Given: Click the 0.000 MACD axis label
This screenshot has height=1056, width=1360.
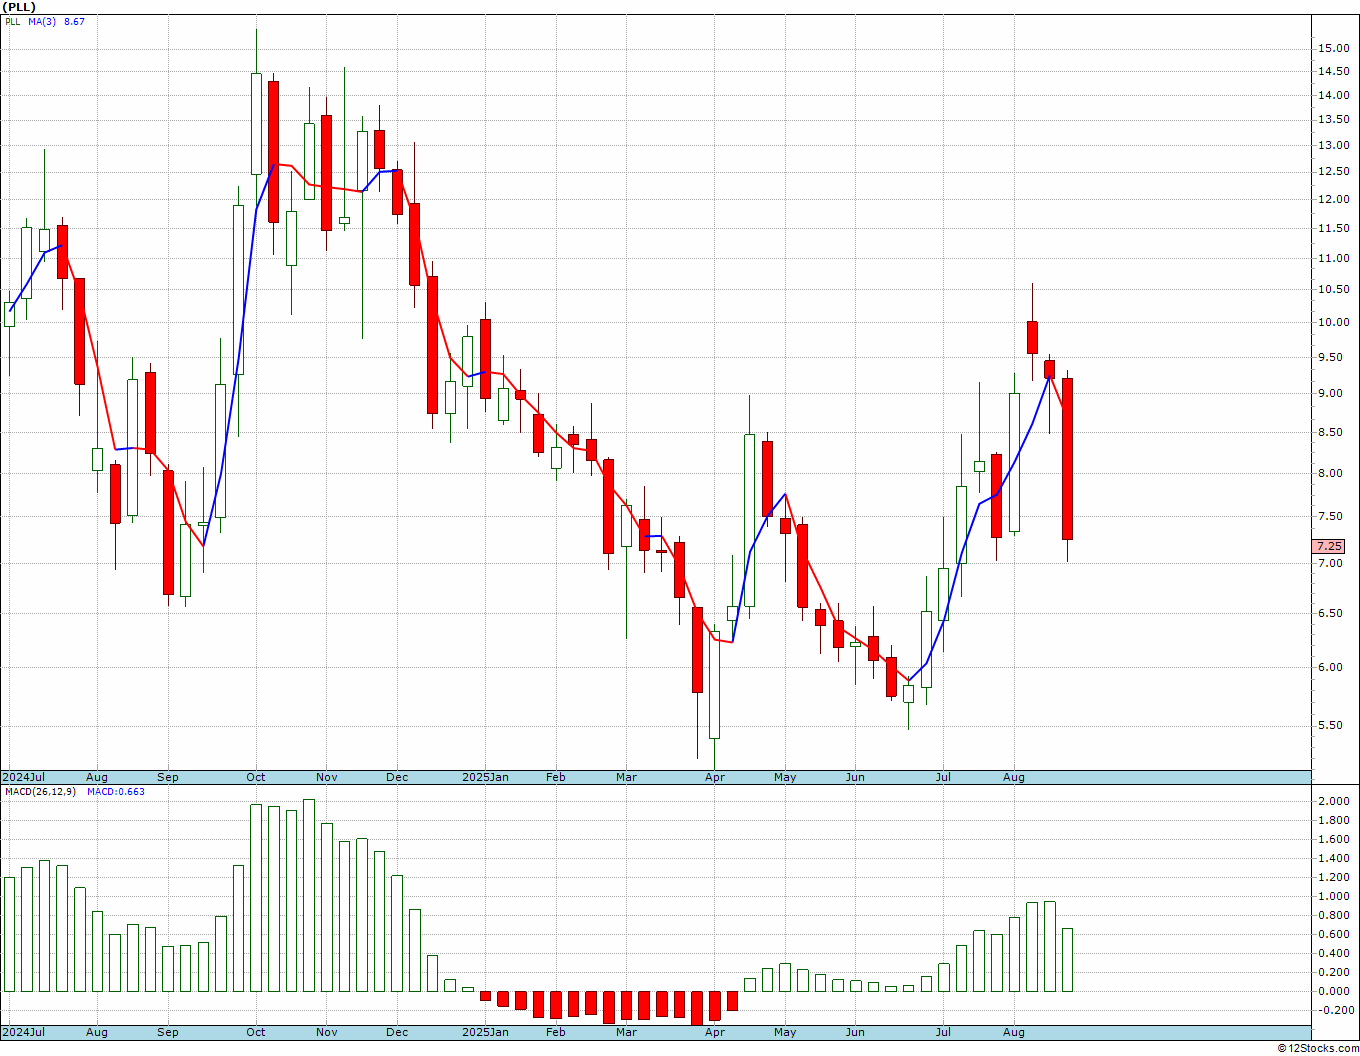Looking at the screenshot, I should point(1334,991).
